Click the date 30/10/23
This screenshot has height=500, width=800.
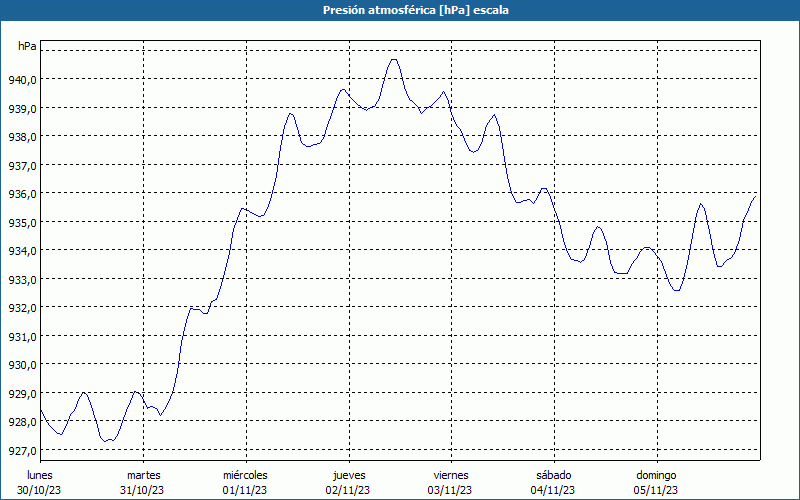[39, 490]
